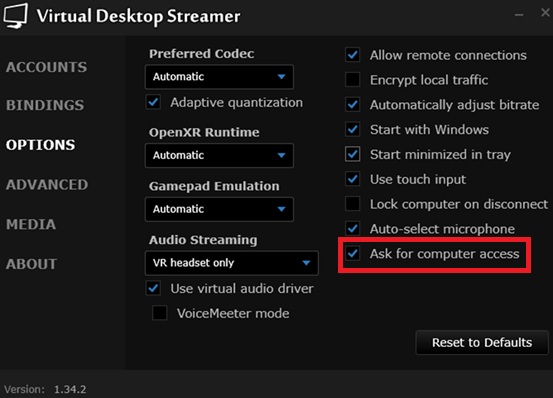Disable Adaptive quantization checkbox
Viewport: 553px width, 398px height.
[x=153, y=102]
